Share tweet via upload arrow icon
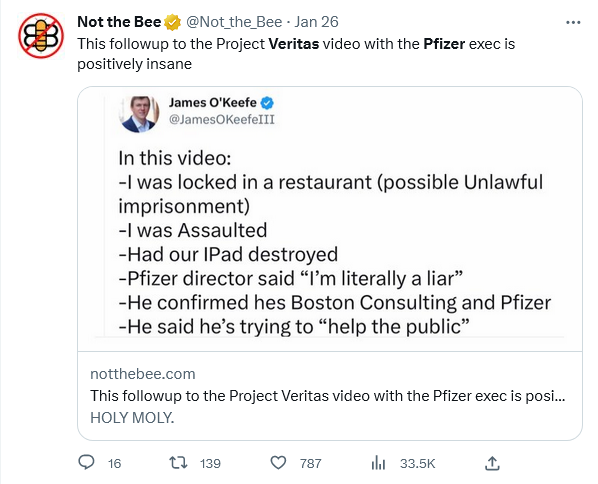 [492, 463]
